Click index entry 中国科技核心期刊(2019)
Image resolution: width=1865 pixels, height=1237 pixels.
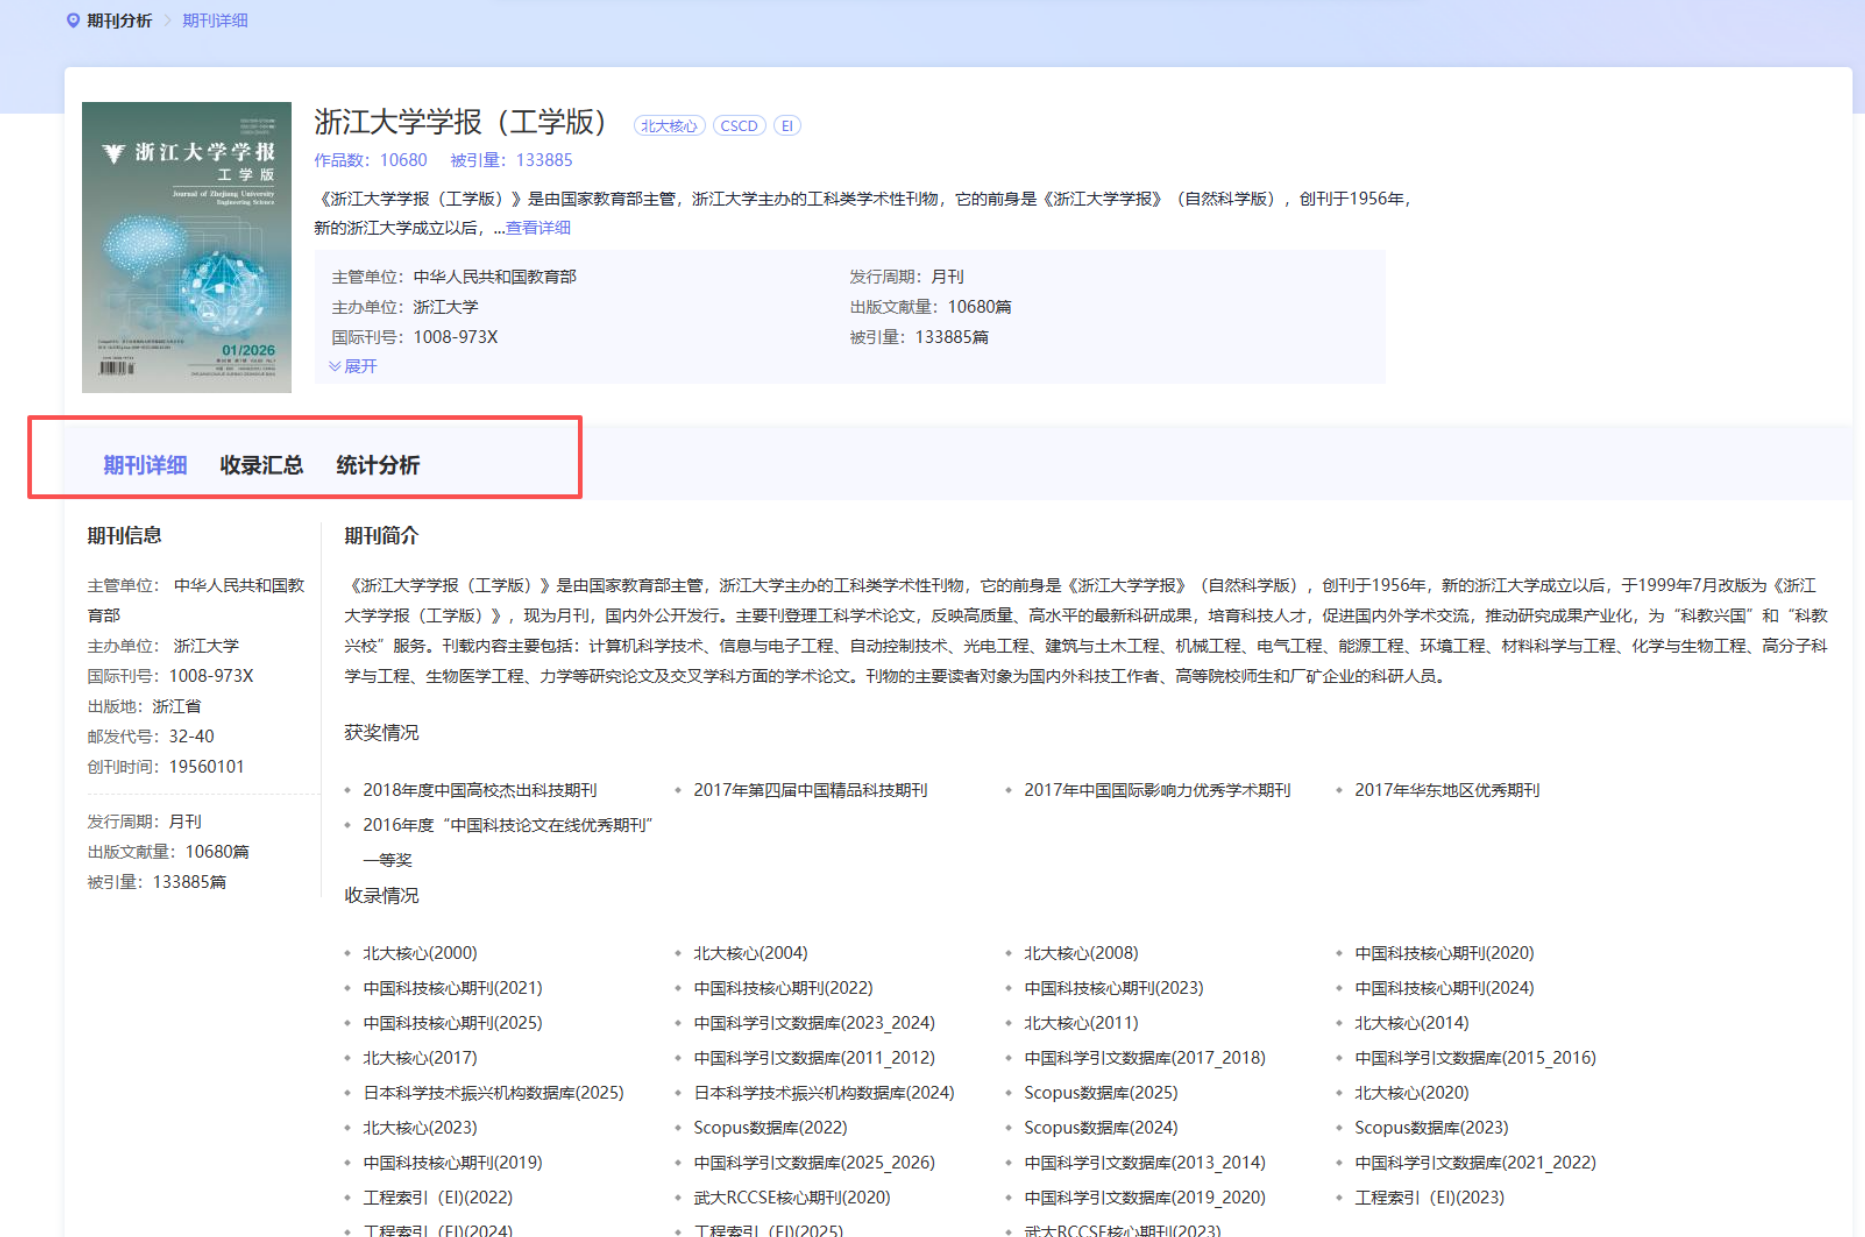[x=453, y=1163]
